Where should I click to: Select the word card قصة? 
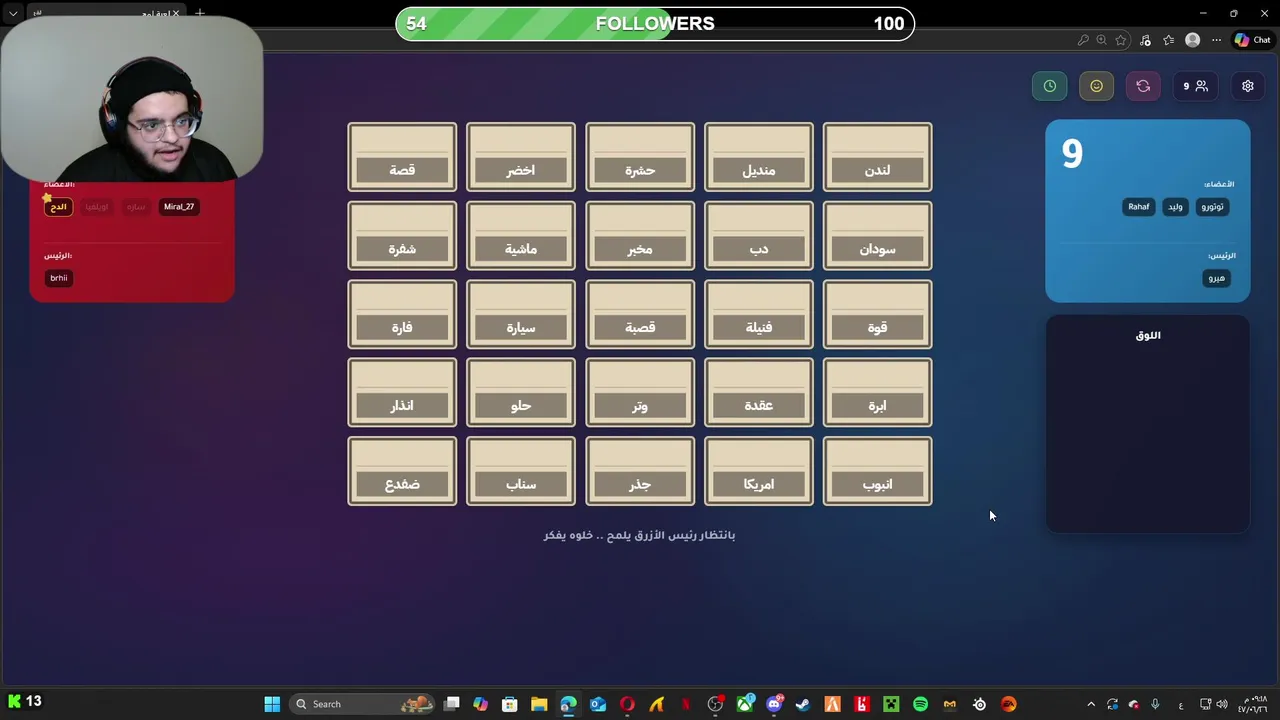402,157
